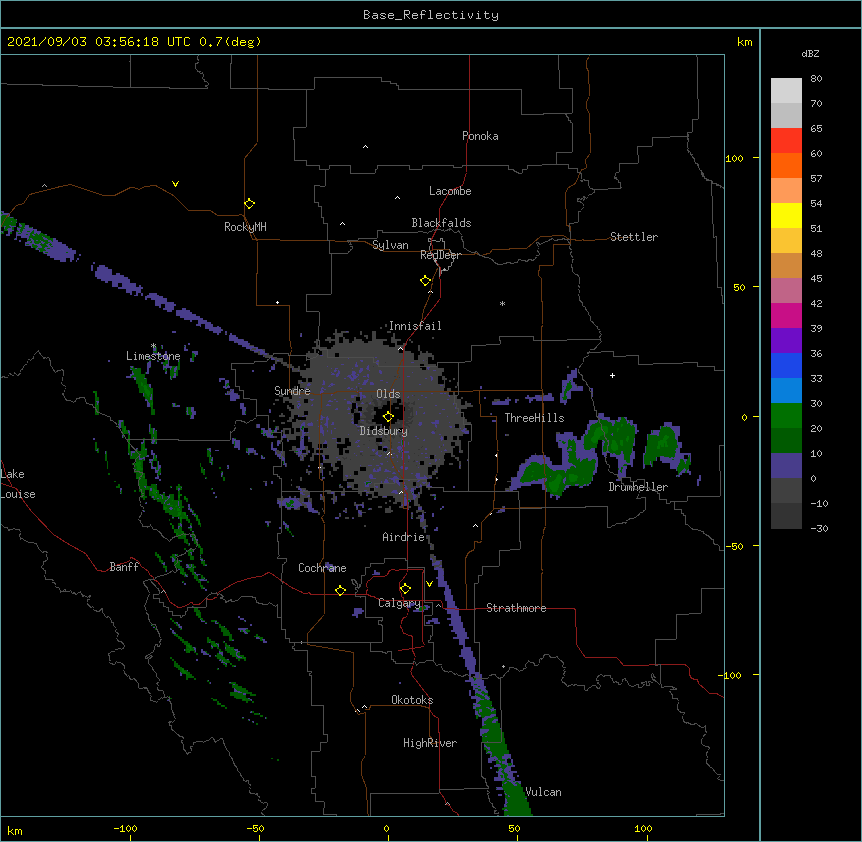Click the dBZ legend unit heading

point(810,54)
